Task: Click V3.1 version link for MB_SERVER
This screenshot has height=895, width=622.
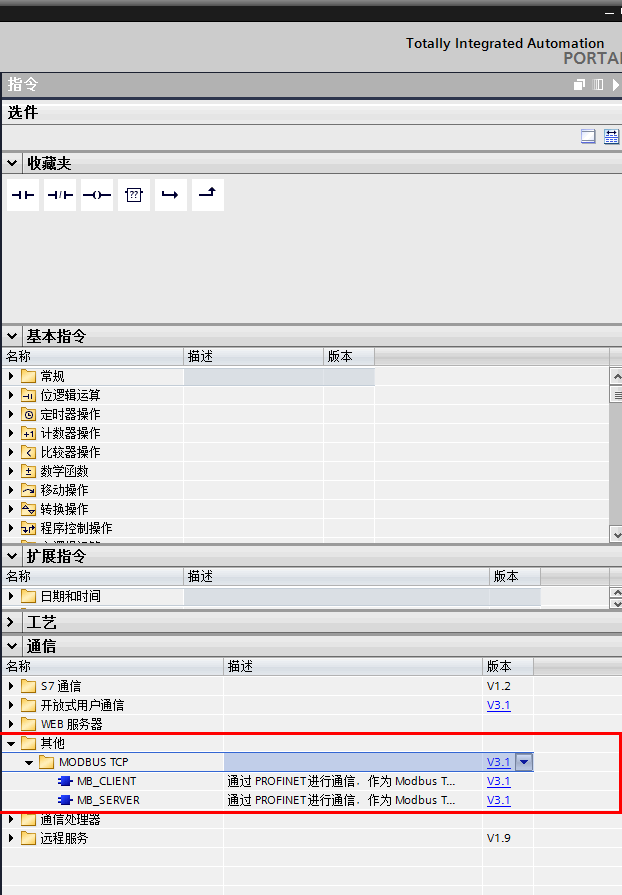Action: (x=498, y=800)
